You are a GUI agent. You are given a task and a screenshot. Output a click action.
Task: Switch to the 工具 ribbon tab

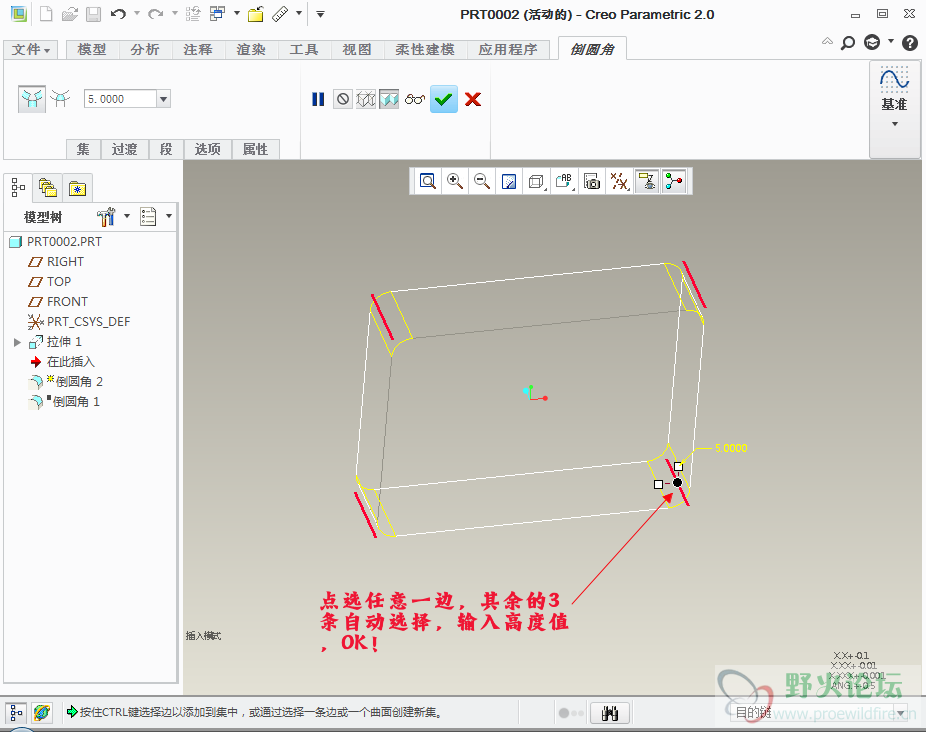[x=304, y=50]
